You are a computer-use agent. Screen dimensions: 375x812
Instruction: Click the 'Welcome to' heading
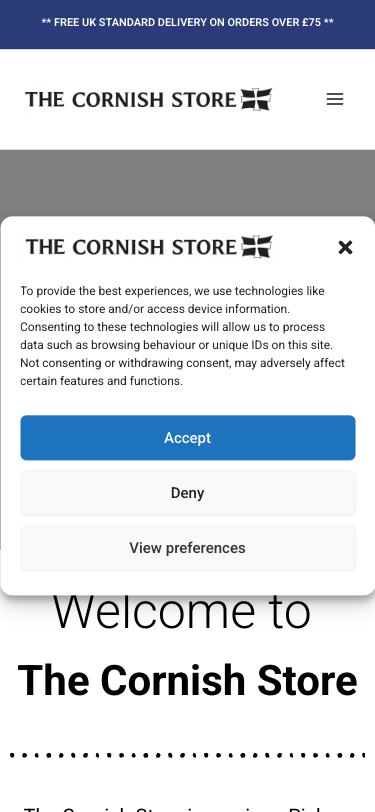(x=182, y=612)
